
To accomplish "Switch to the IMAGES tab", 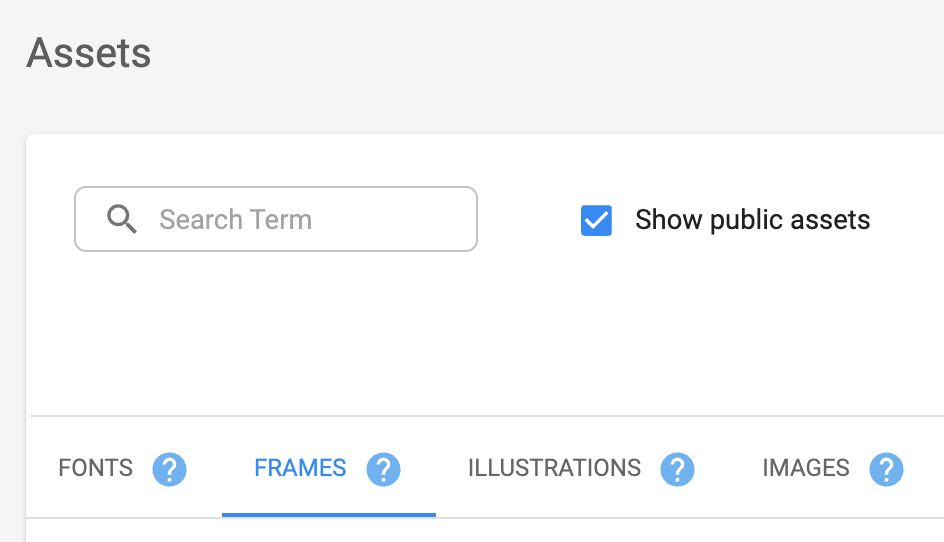I will pyautogui.click(x=806, y=468).
